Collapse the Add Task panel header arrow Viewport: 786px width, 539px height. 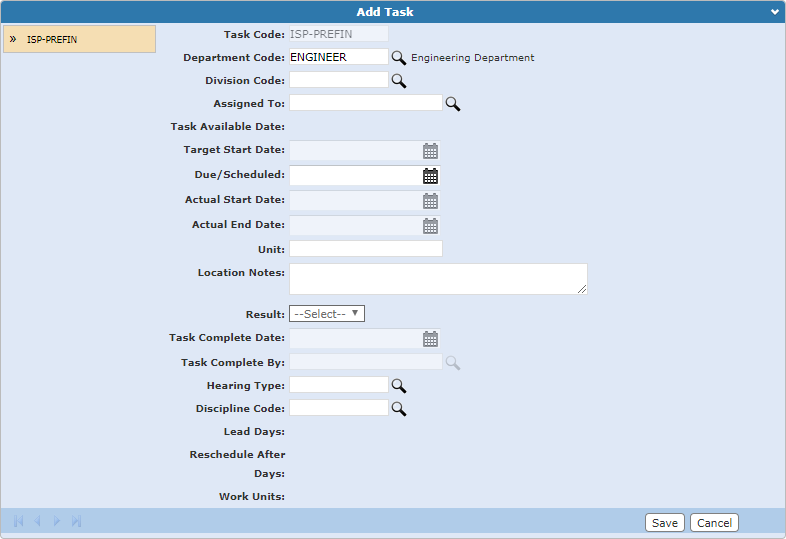774,12
